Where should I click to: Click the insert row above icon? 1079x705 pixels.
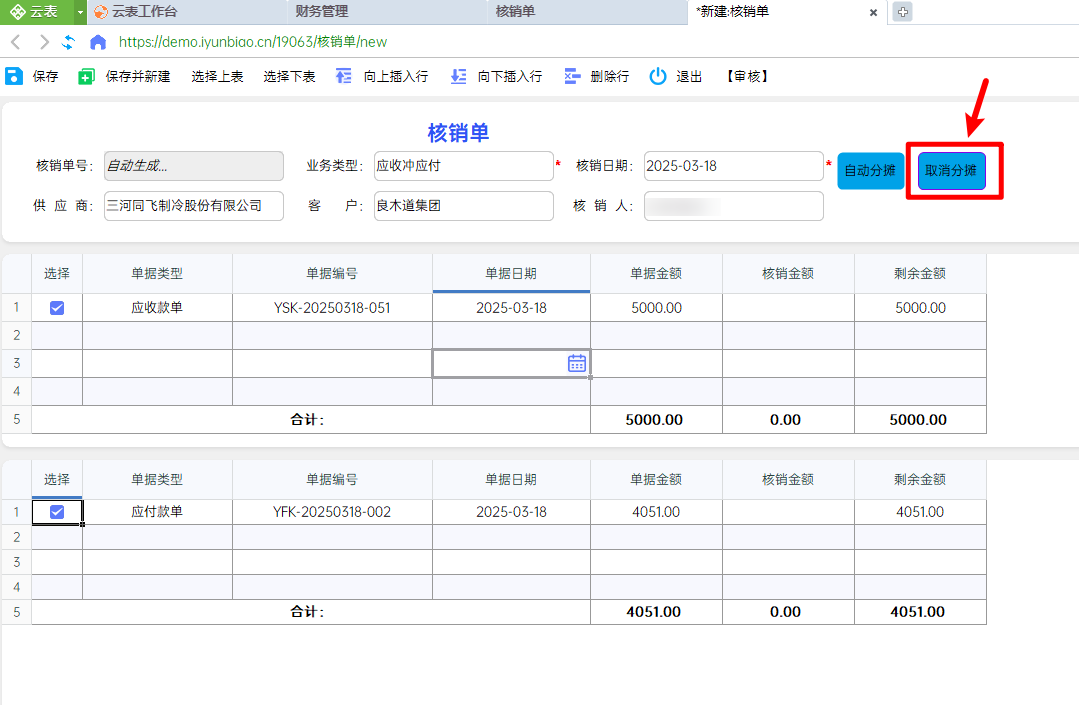click(x=343, y=76)
